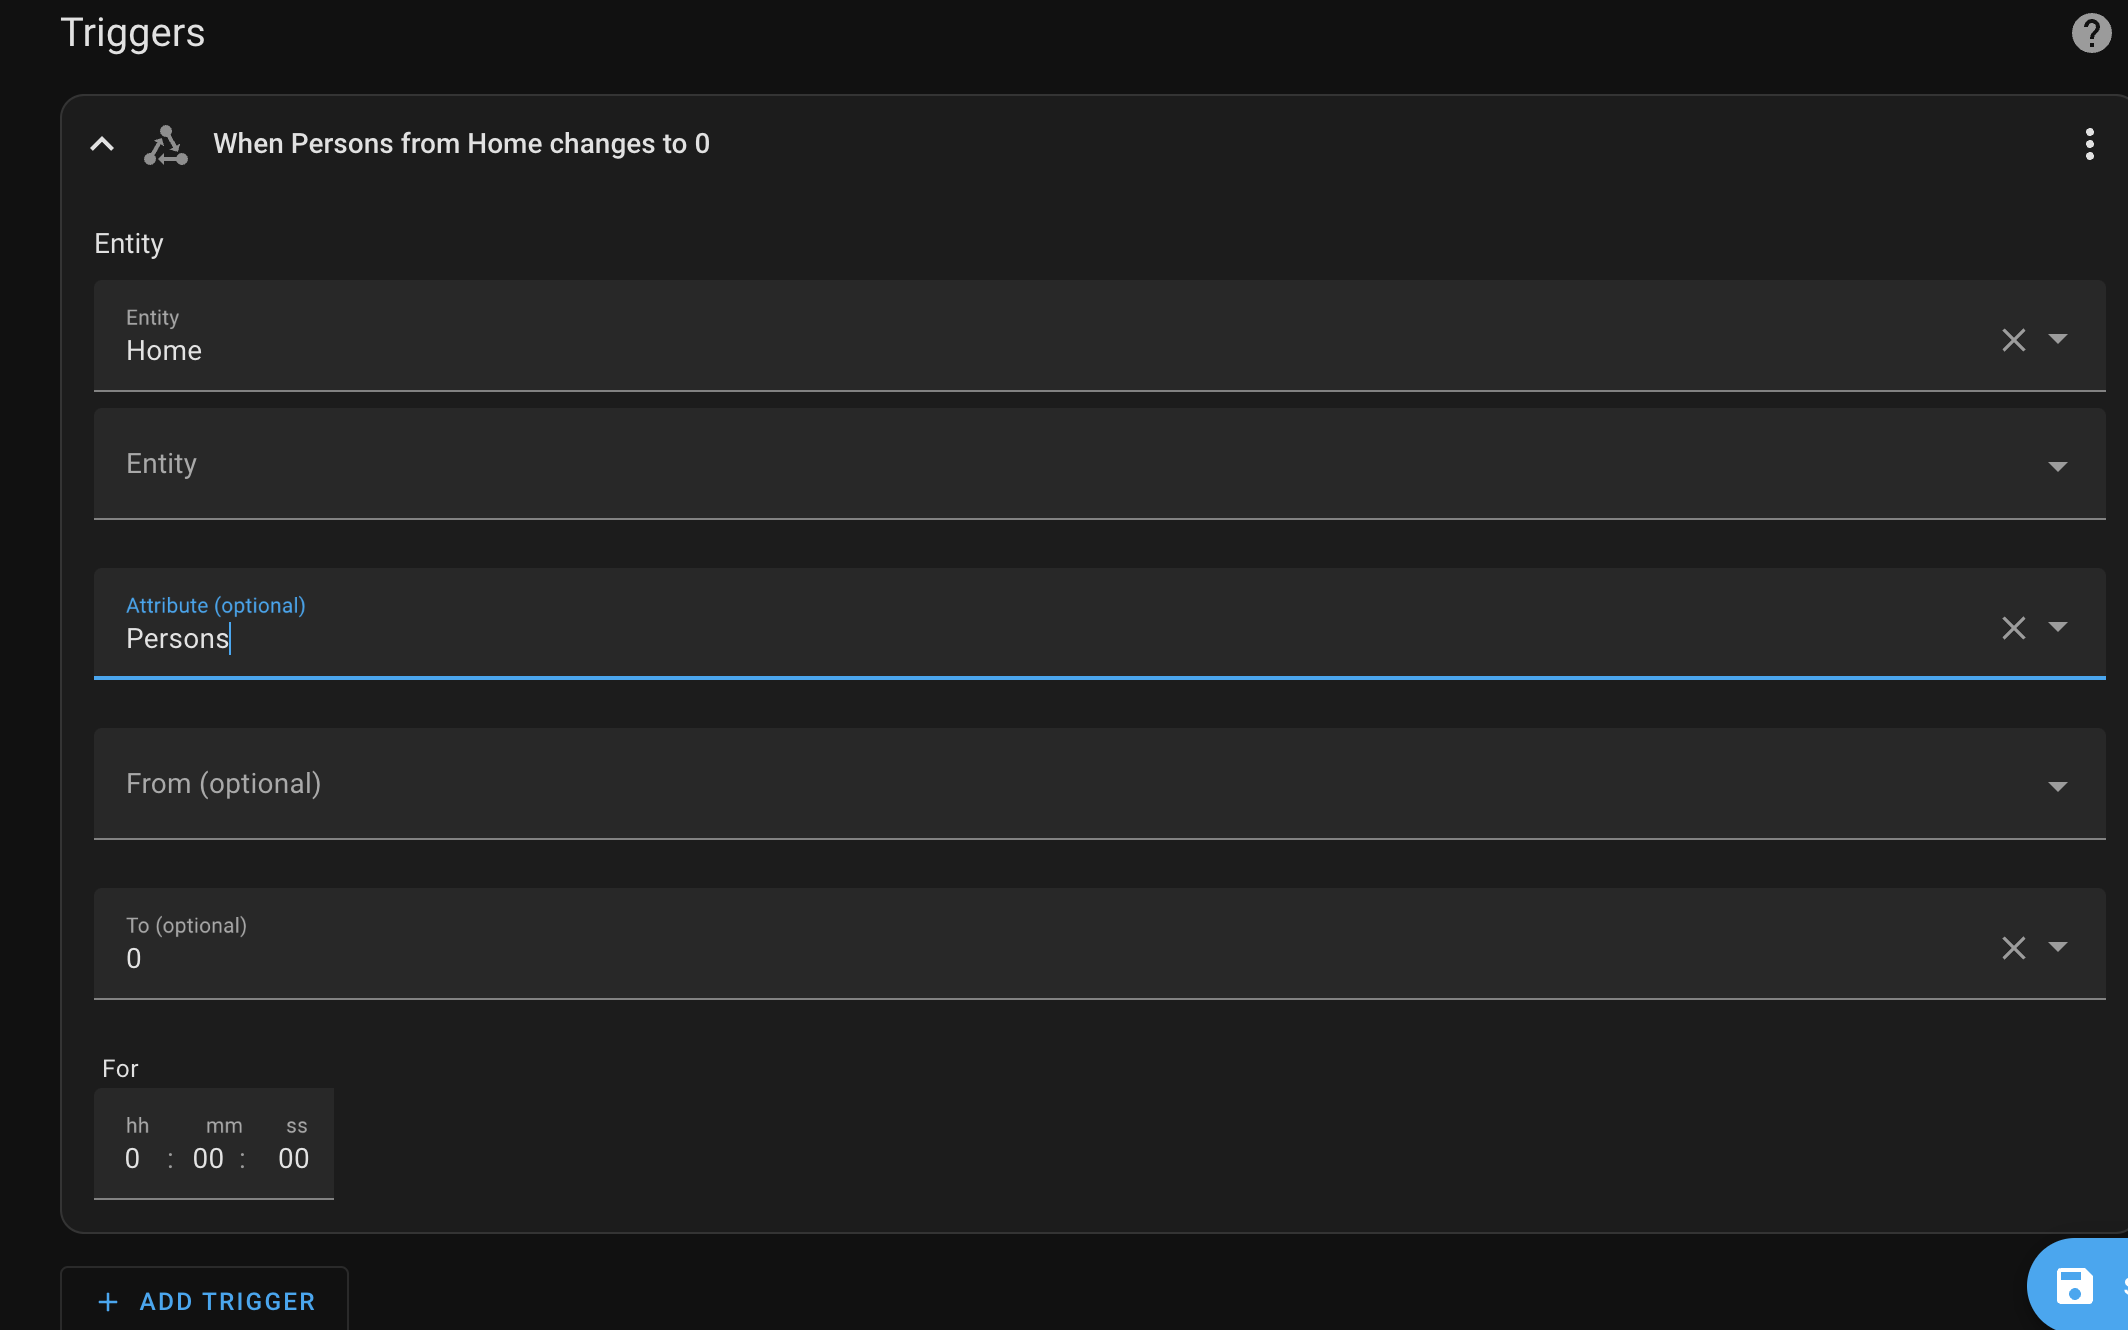The height and width of the screenshot is (1330, 2128).
Task: Click the Persons attribute text field
Action: pyautogui.click(x=900, y=638)
